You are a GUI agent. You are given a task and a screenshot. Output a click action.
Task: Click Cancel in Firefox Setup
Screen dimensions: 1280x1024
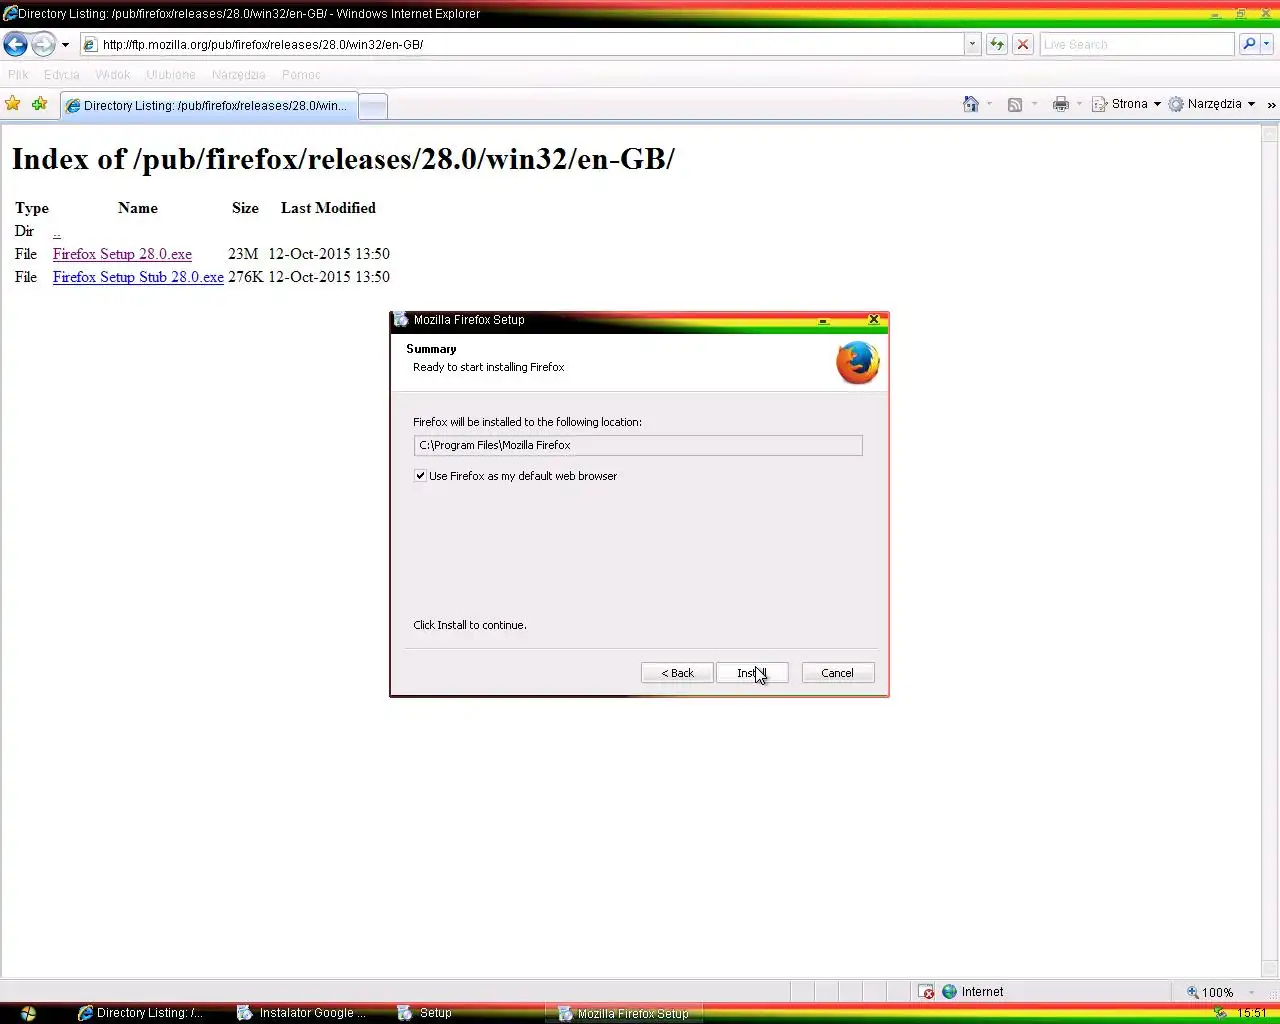(x=838, y=673)
